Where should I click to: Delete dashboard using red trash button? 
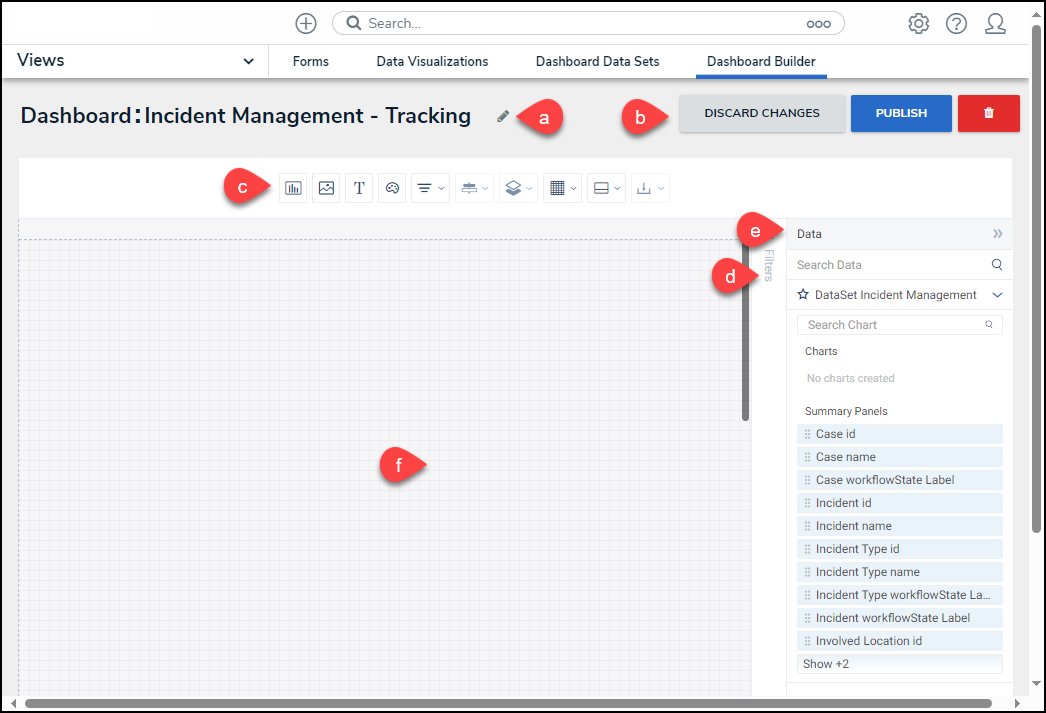click(x=988, y=114)
